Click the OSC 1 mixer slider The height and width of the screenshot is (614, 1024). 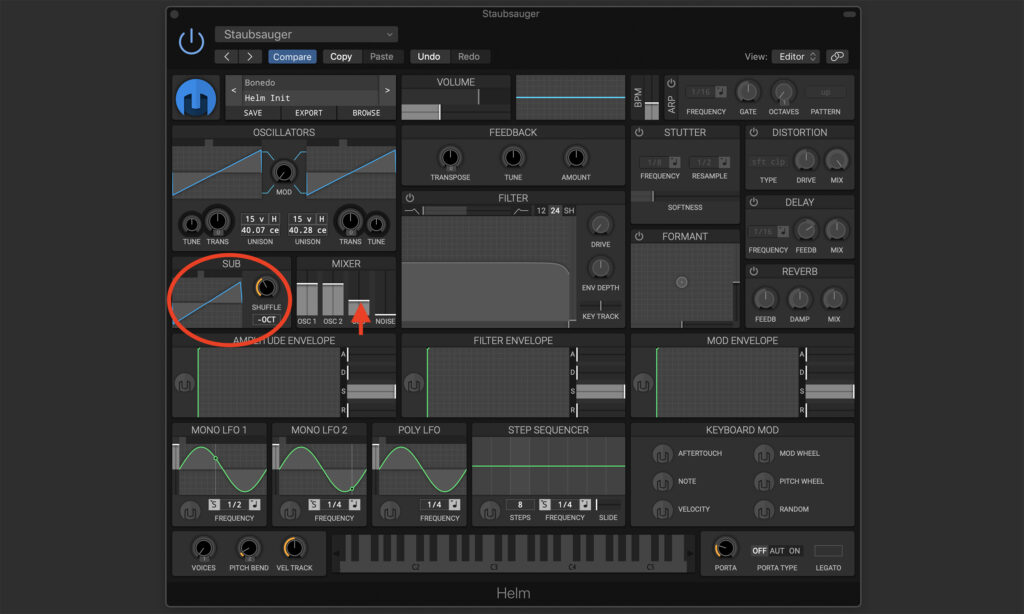tap(307, 299)
